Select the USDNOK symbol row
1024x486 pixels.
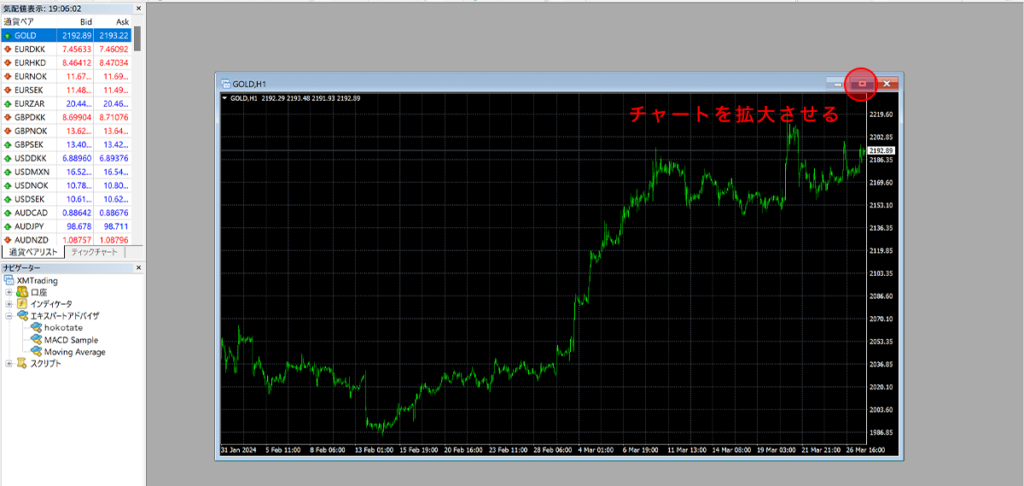pyautogui.click(x=67, y=186)
